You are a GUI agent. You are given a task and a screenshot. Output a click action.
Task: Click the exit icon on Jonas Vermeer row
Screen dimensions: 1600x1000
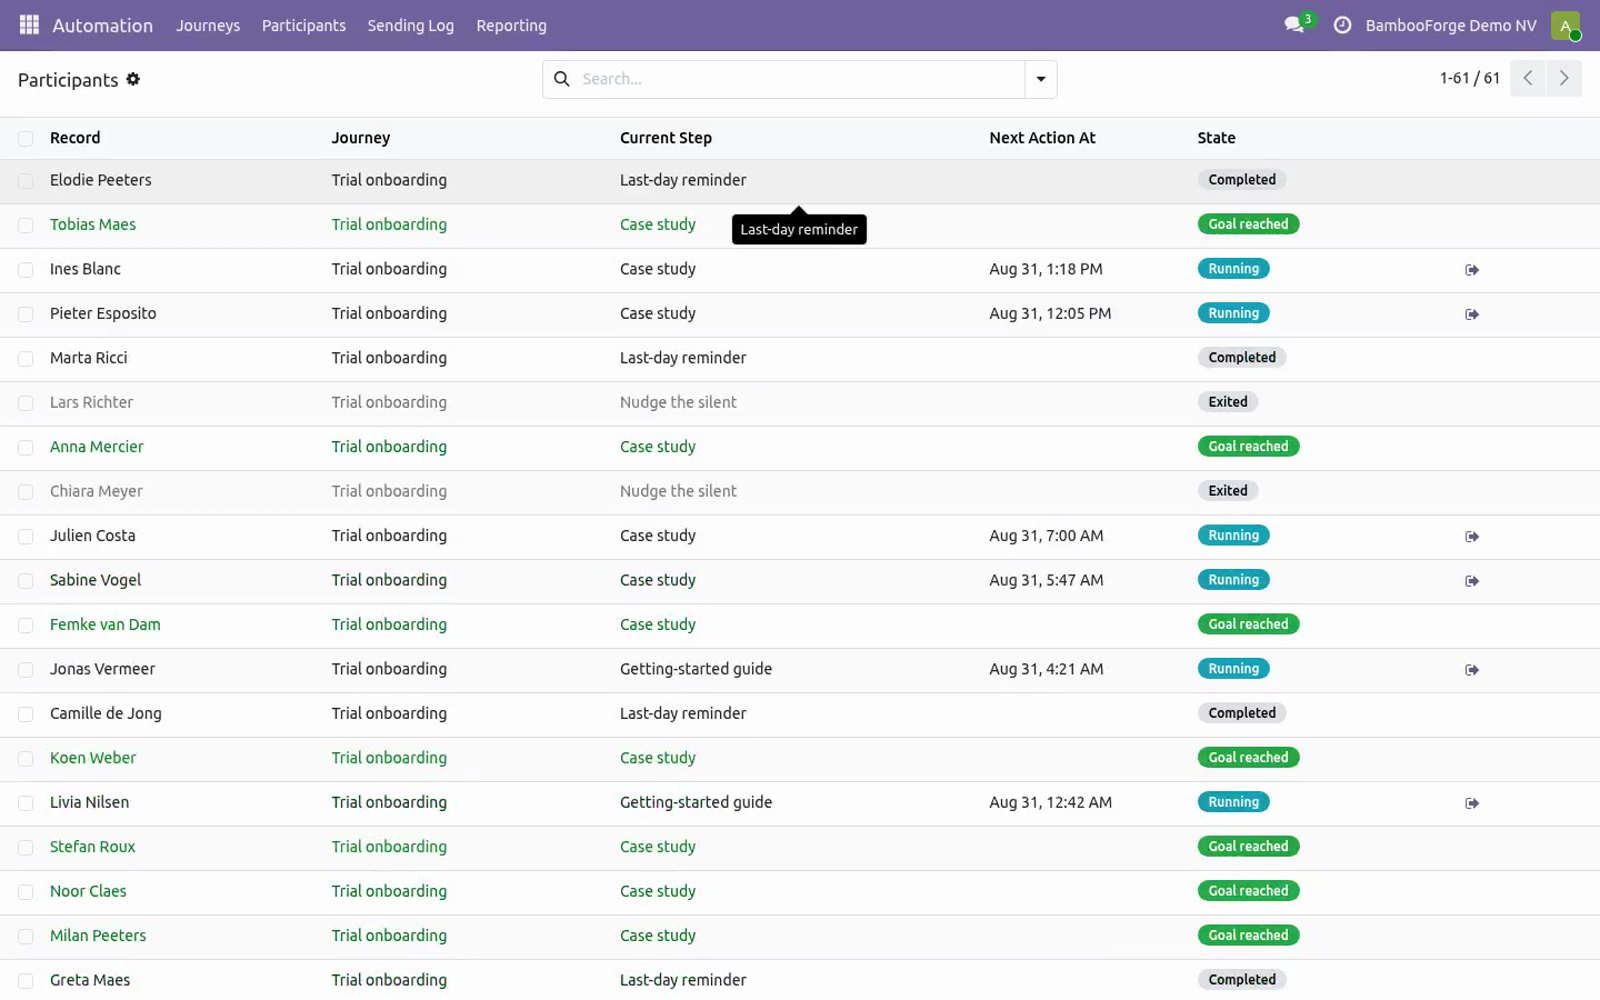(x=1472, y=670)
